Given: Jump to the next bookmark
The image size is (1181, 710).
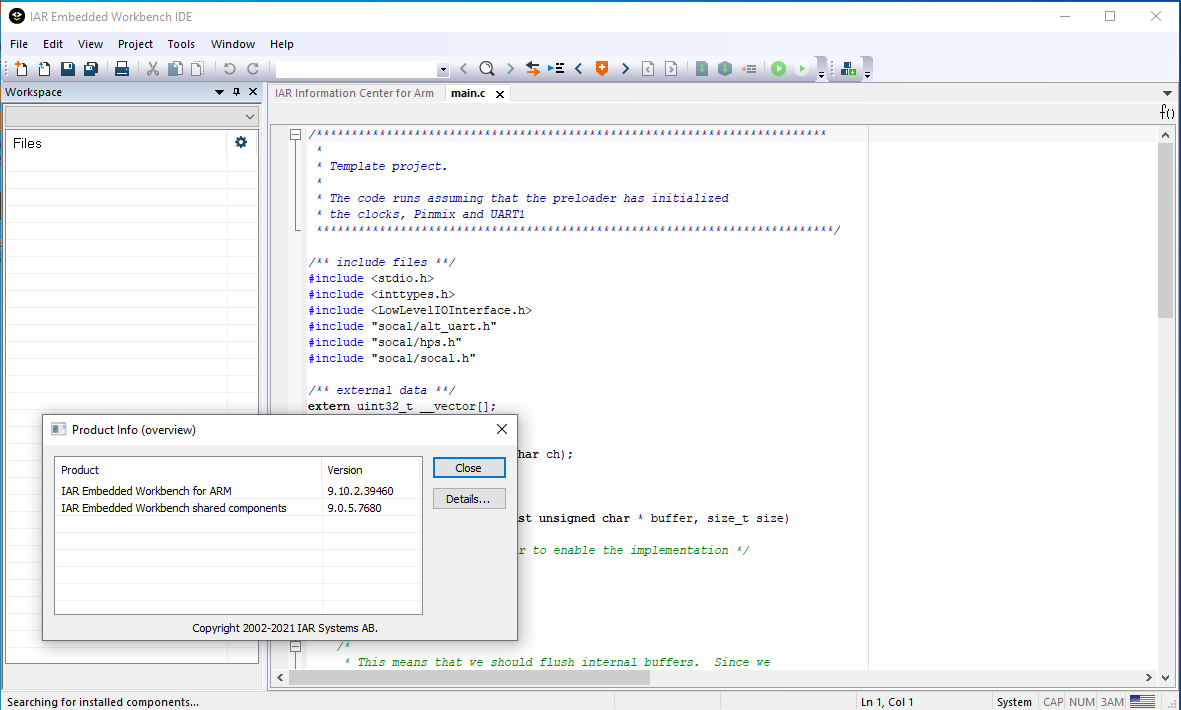Looking at the screenshot, I should point(625,69).
